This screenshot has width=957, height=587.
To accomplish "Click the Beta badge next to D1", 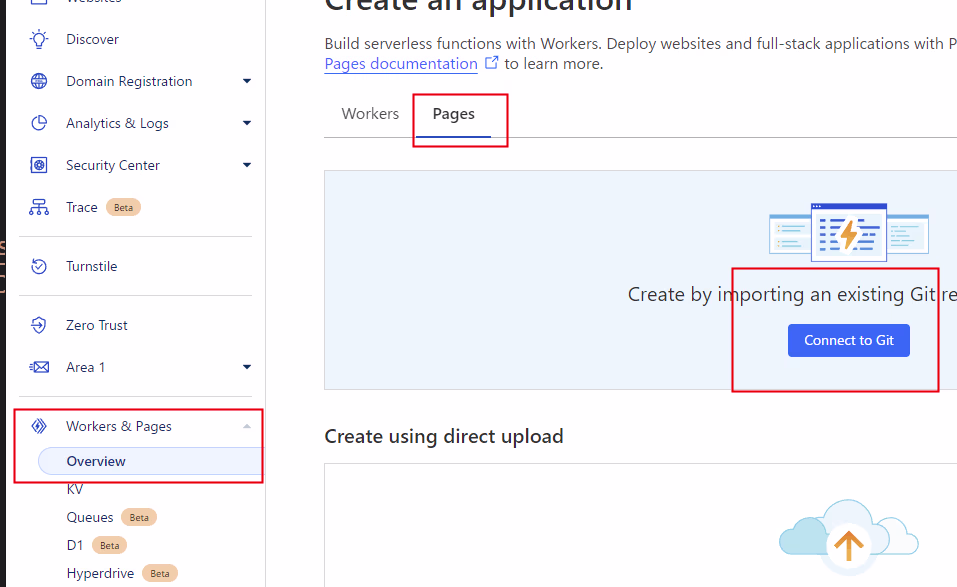I will click(x=109, y=546).
